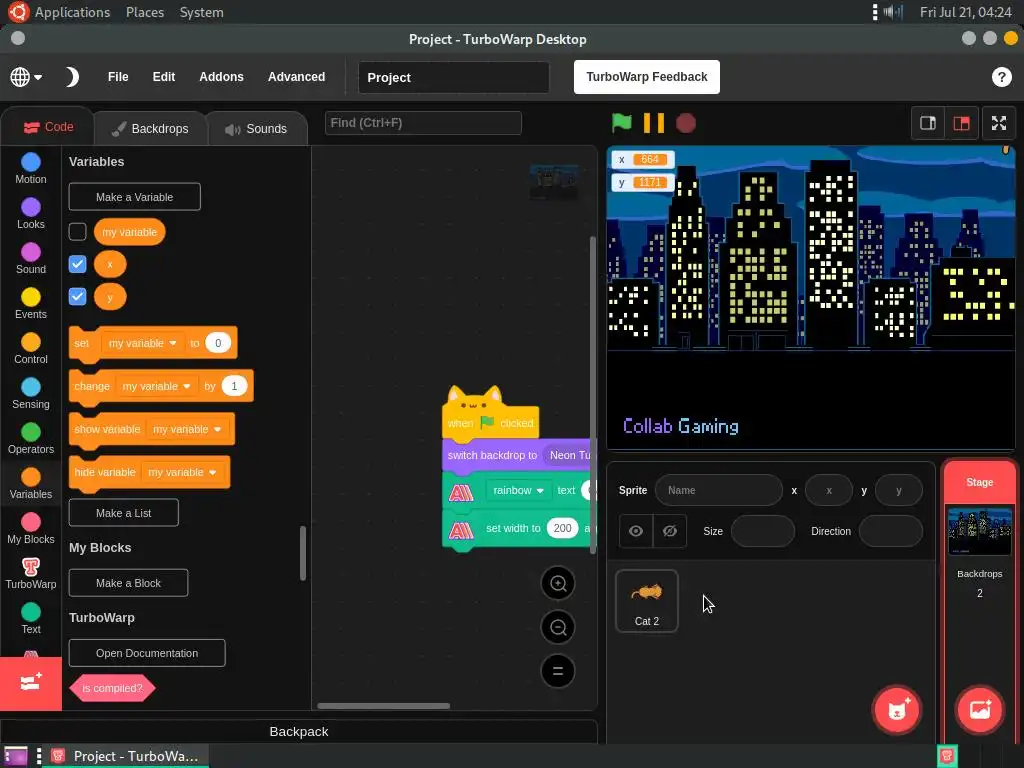1024x768 pixels.
Task: Click the workspace vertical scrollbar
Action: tap(592, 395)
